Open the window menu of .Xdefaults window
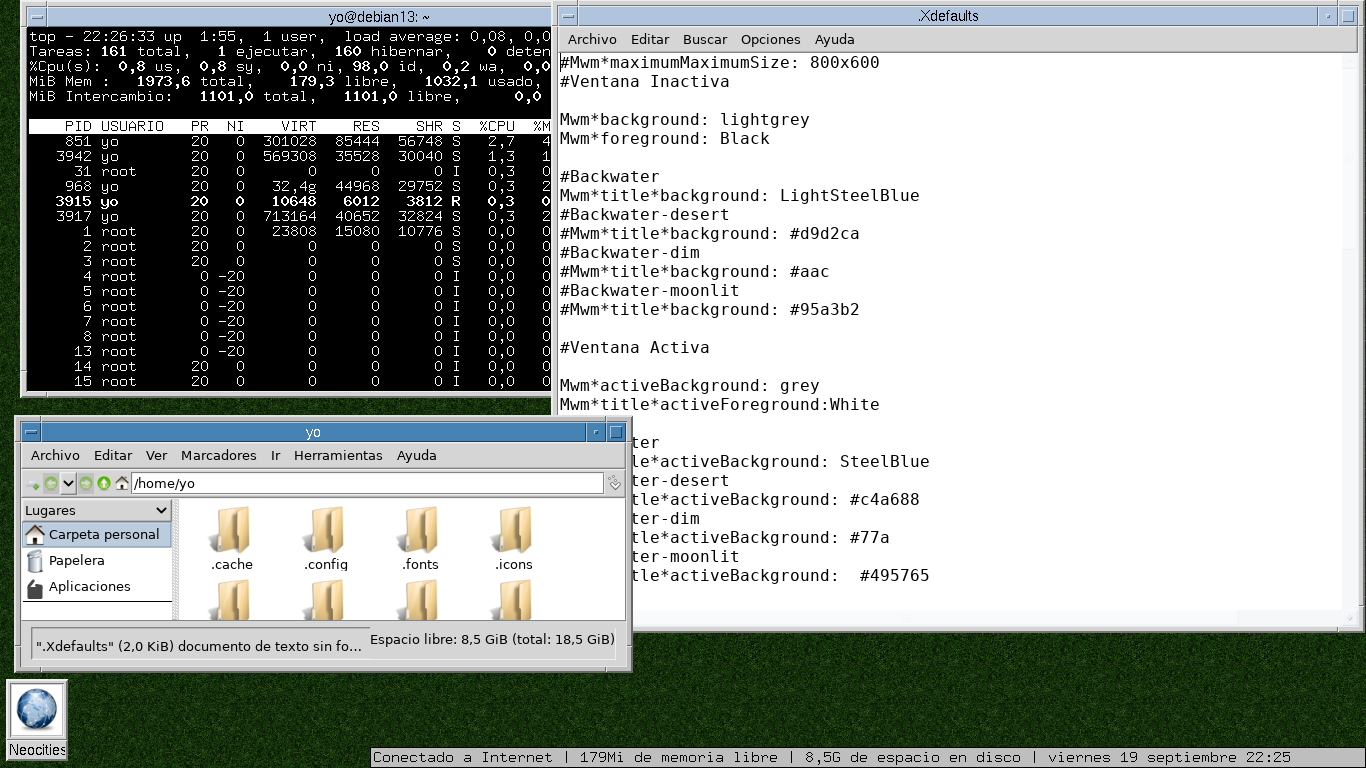 point(568,17)
